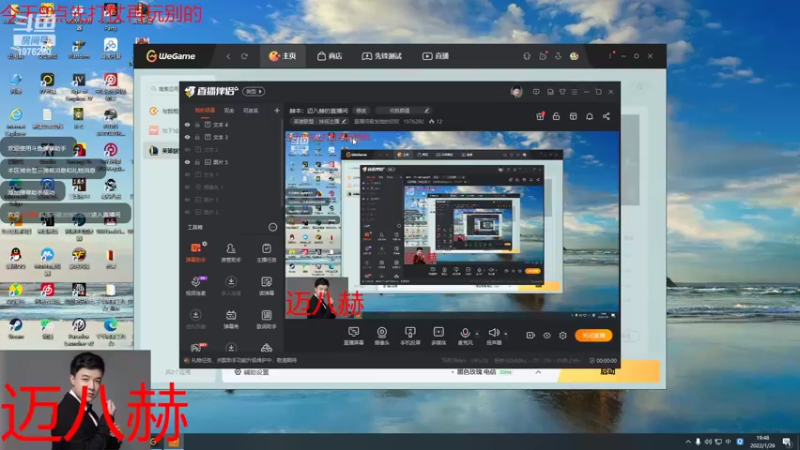Open the mail icon in streaming title bar
The image size is (800, 450).
coord(550,92)
